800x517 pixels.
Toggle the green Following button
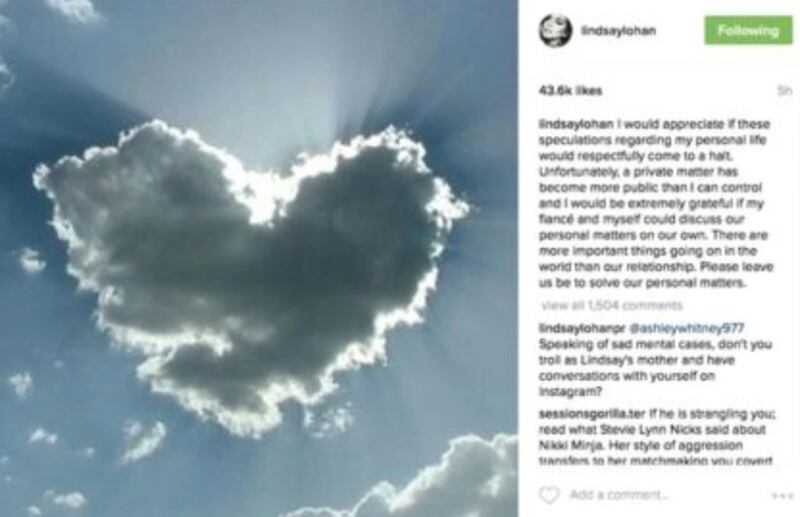point(748,31)
